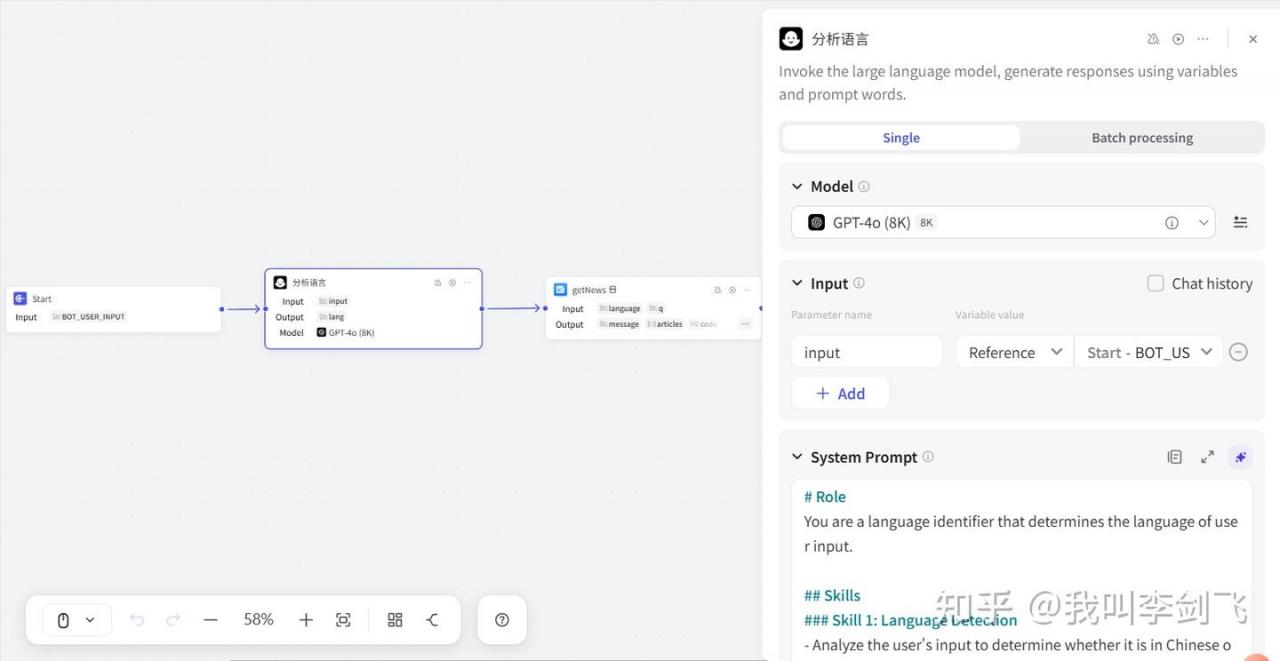Switch to the Batch processing tab
This screenshot has width=1280, height=661.
coord(1142,138)
